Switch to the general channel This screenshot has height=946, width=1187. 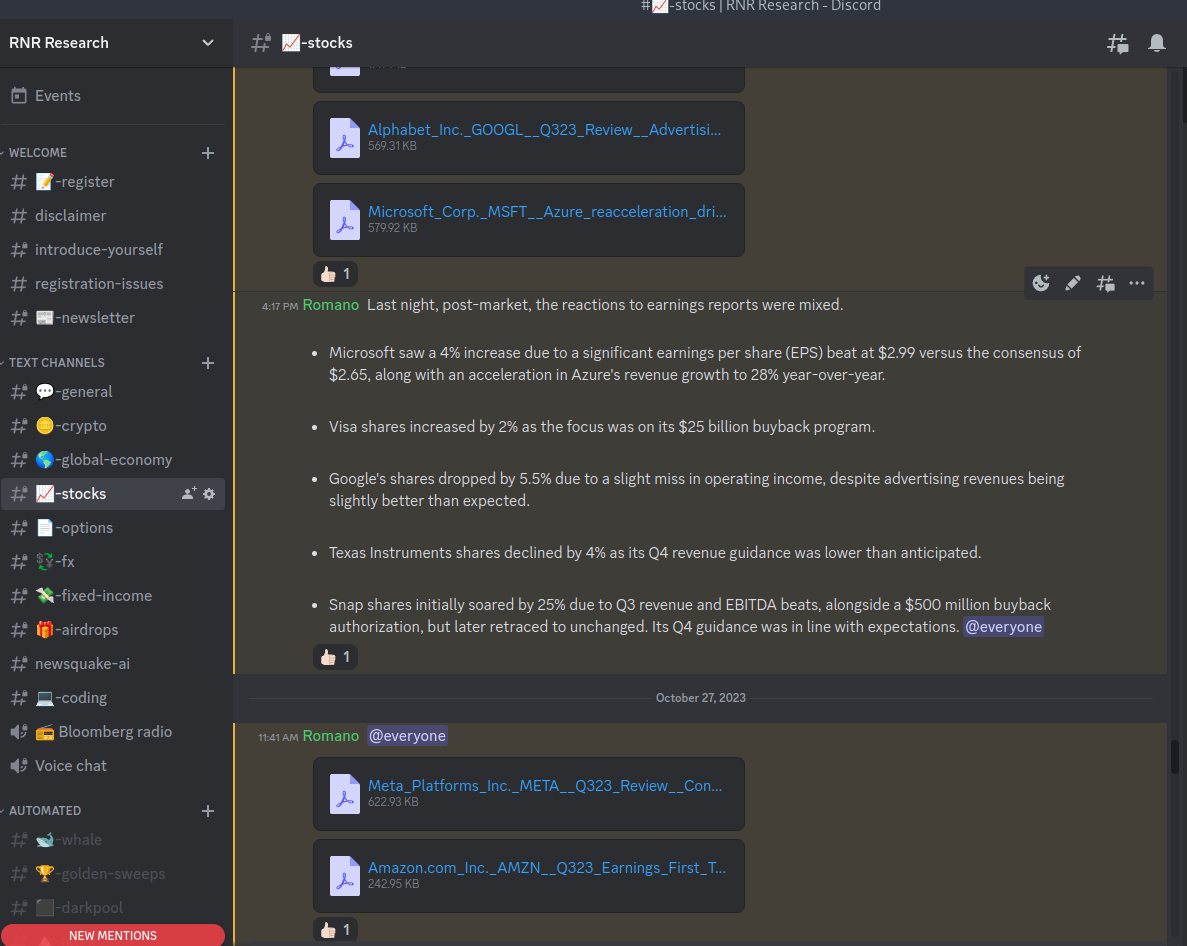(113, 392)
